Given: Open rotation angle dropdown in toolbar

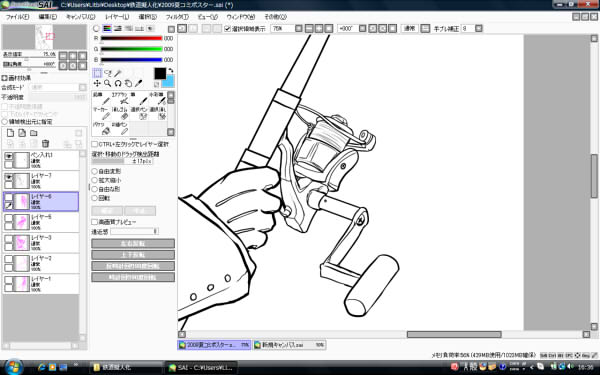Looking at the screenshot, I should click(362, 28).
